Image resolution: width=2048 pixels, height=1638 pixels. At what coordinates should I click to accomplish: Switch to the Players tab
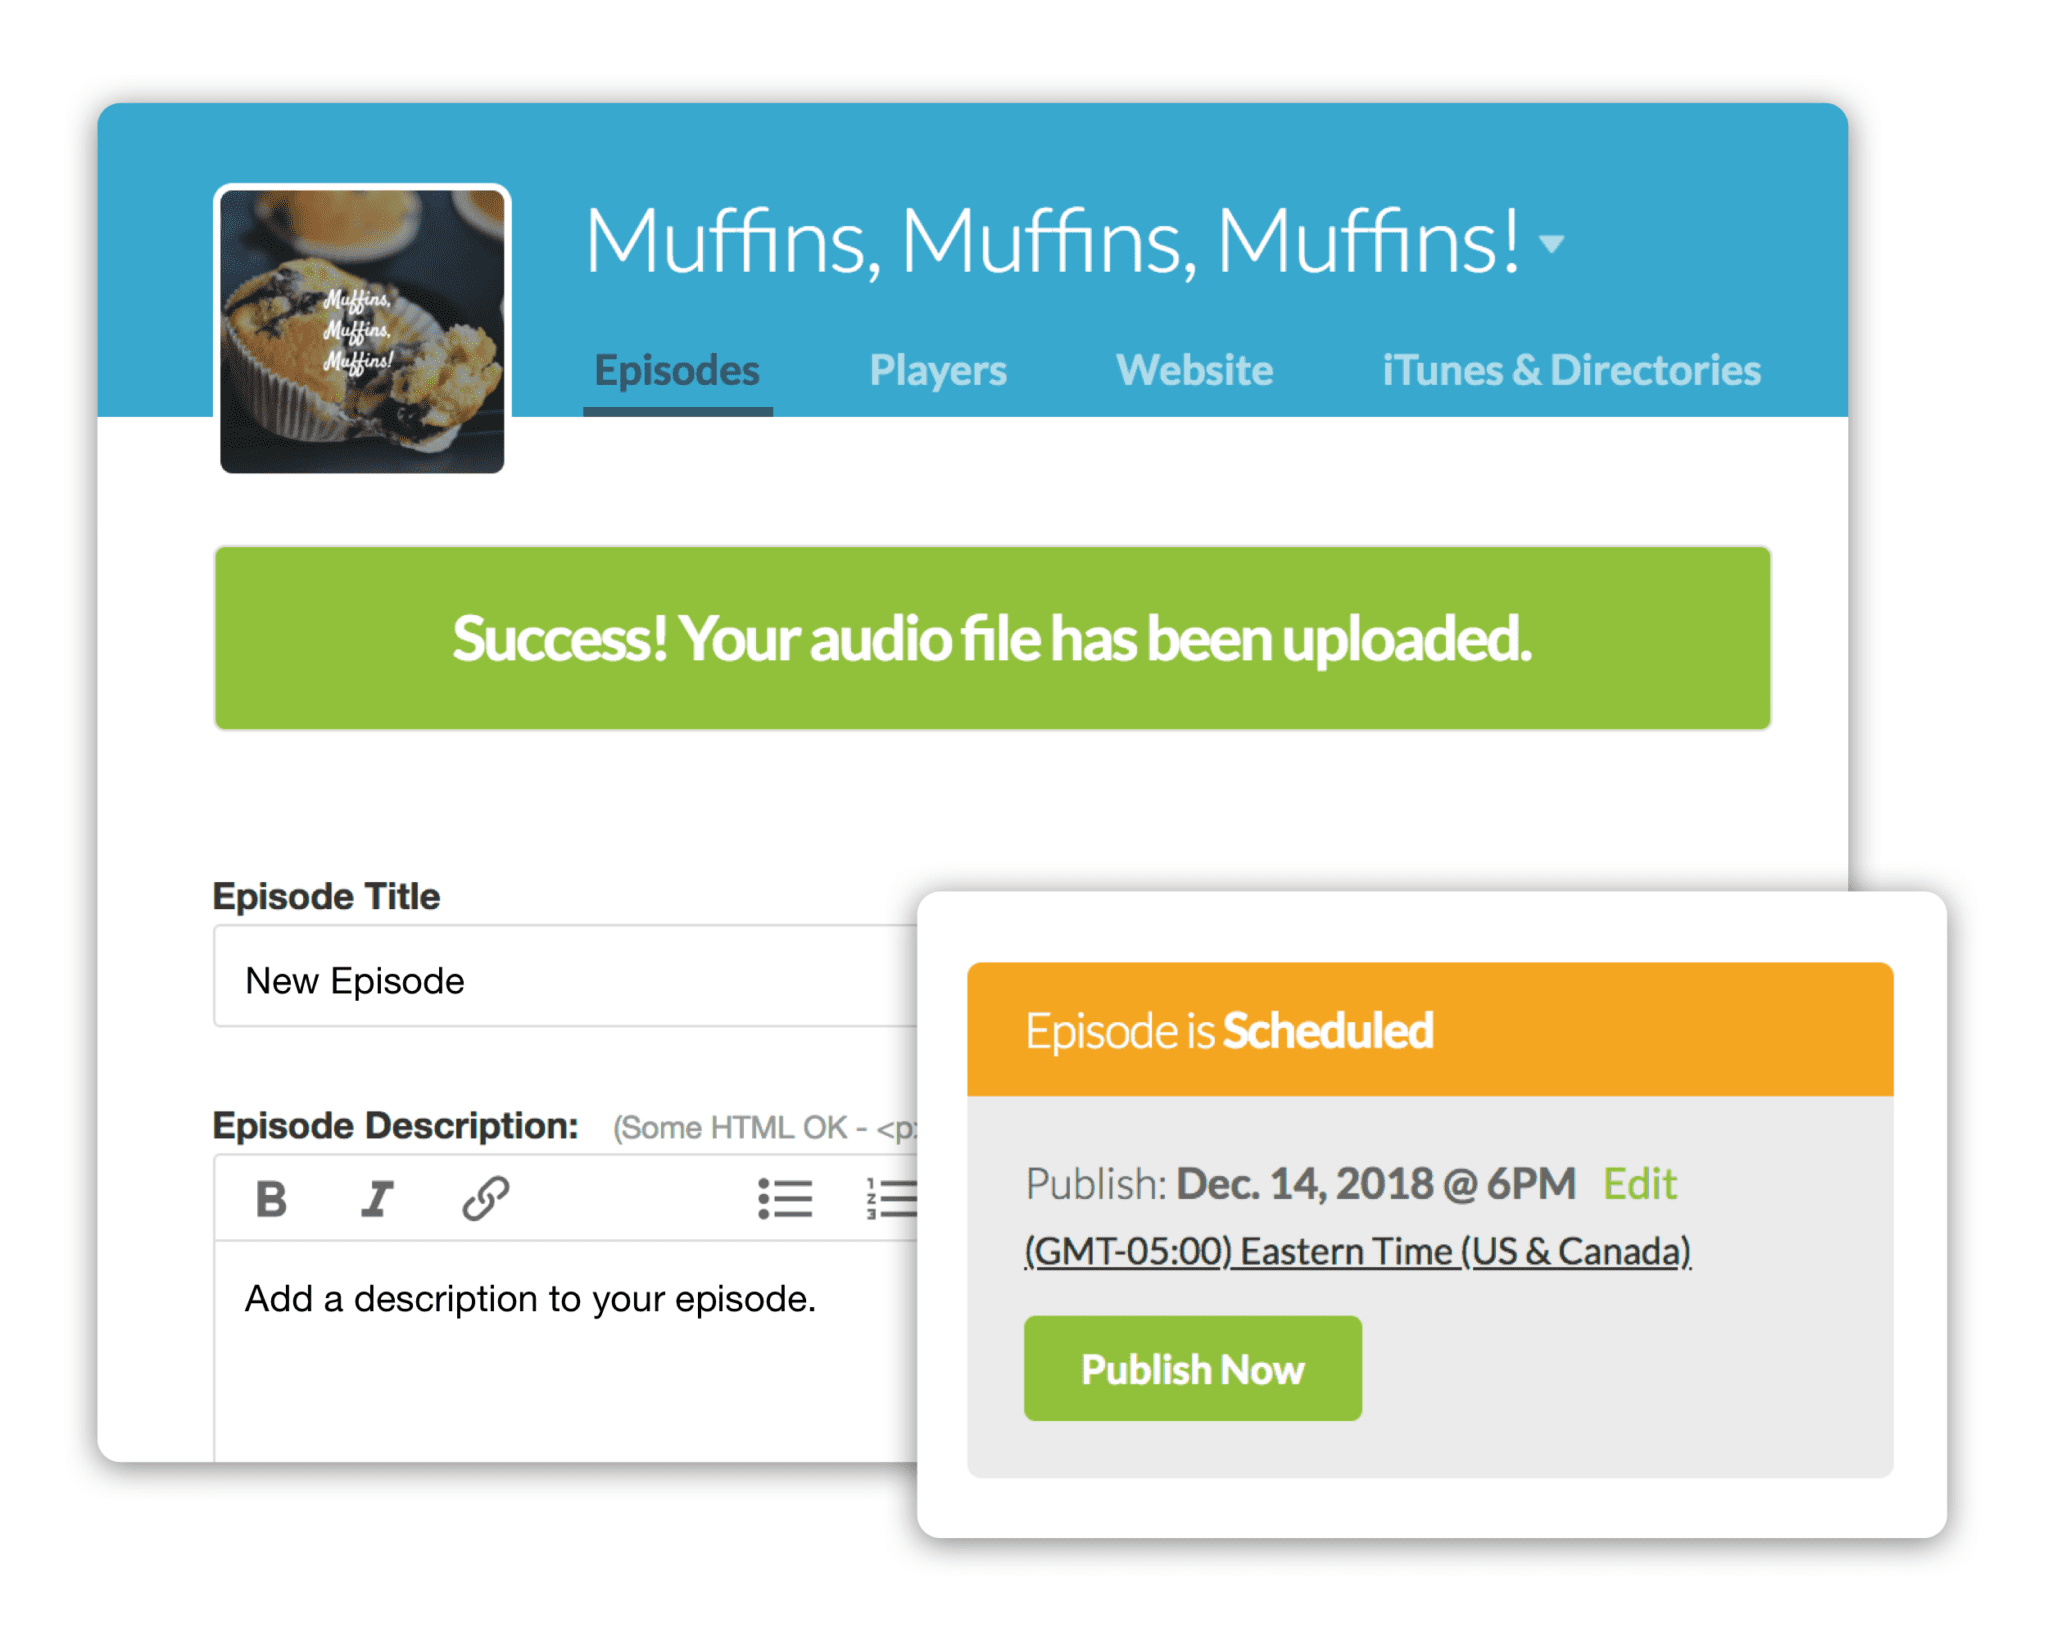pos(937,369)
